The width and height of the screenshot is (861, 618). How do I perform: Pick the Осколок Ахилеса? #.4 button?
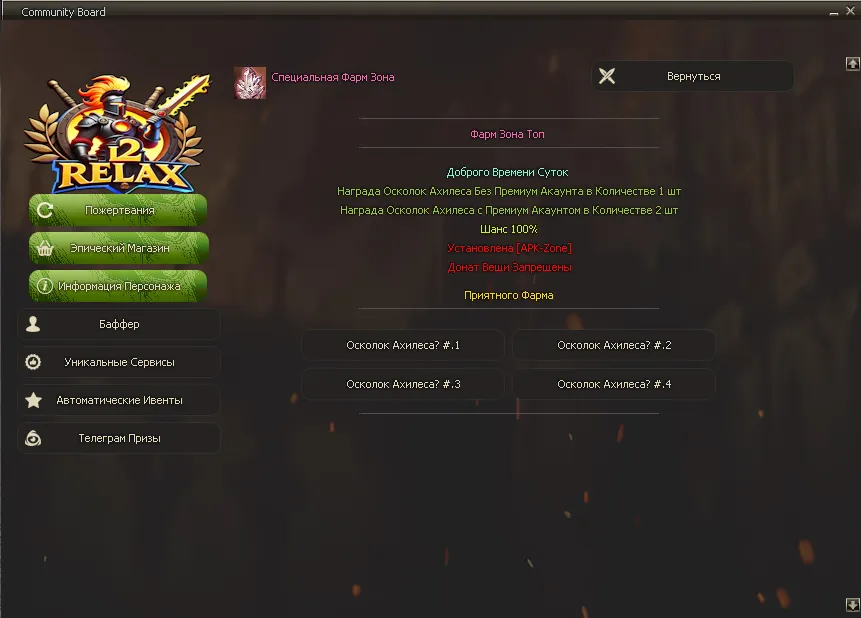pyautogui.click(x=614, y=384)
